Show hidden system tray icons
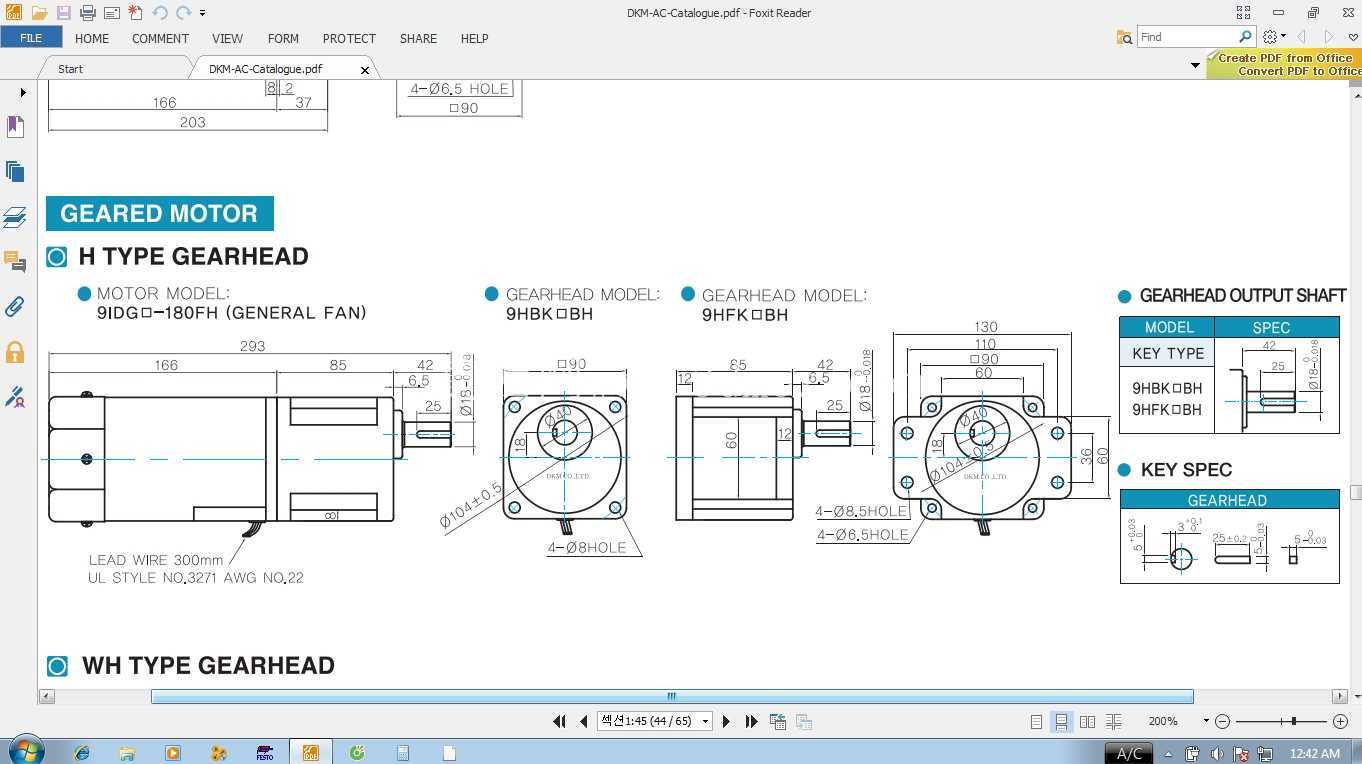This screenshot has height=764, width=1362. click(x=1168, y=753)
